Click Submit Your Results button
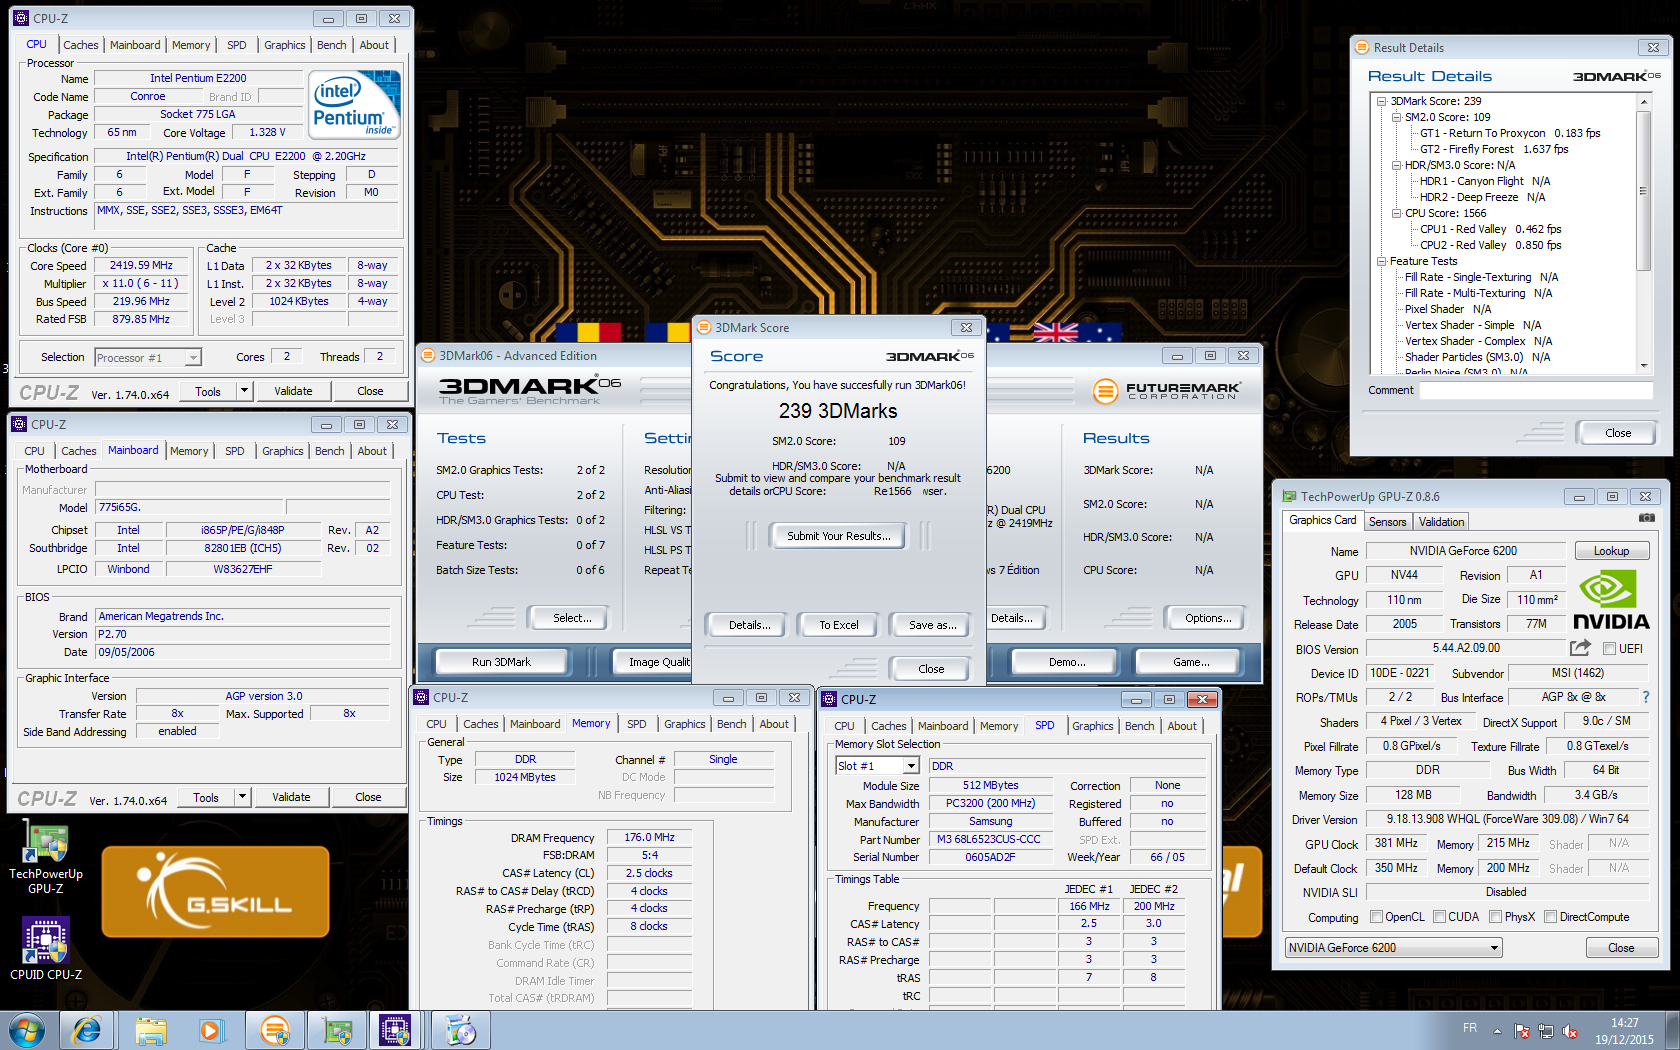 [838, 536]
